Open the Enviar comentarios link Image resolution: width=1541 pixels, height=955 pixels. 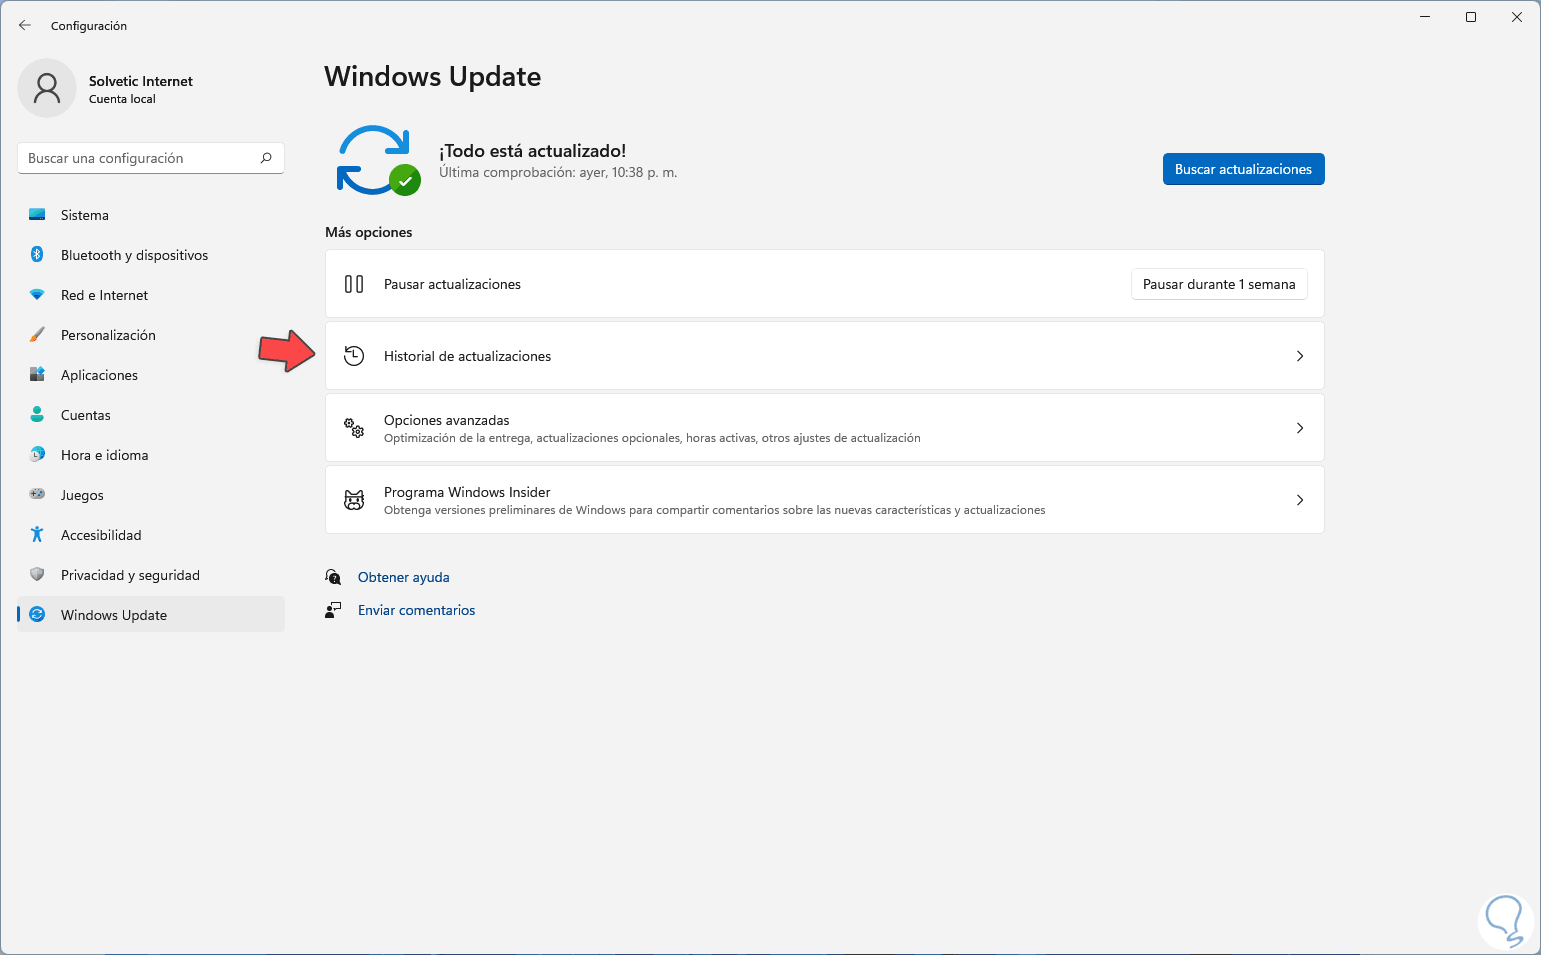tap(417, 610)
